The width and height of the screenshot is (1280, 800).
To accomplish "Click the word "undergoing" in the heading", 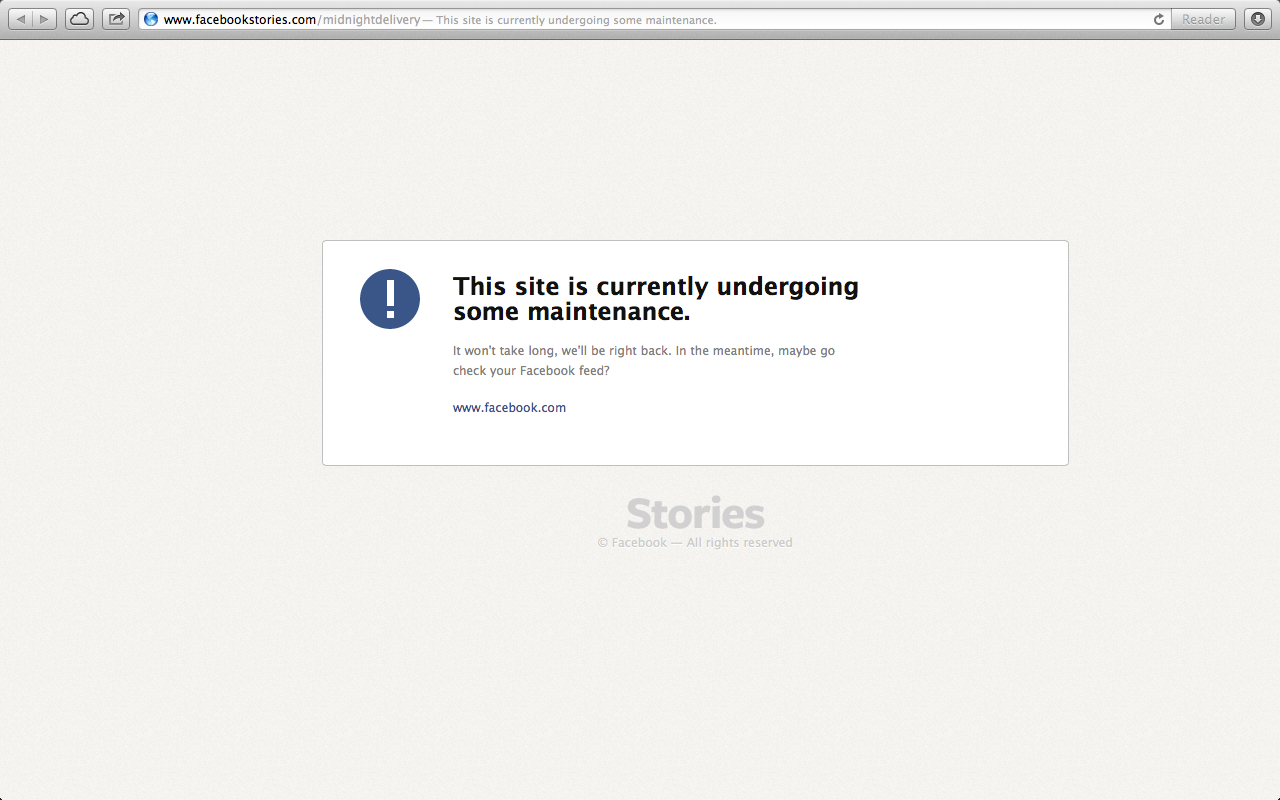I will tap(787, 287).
